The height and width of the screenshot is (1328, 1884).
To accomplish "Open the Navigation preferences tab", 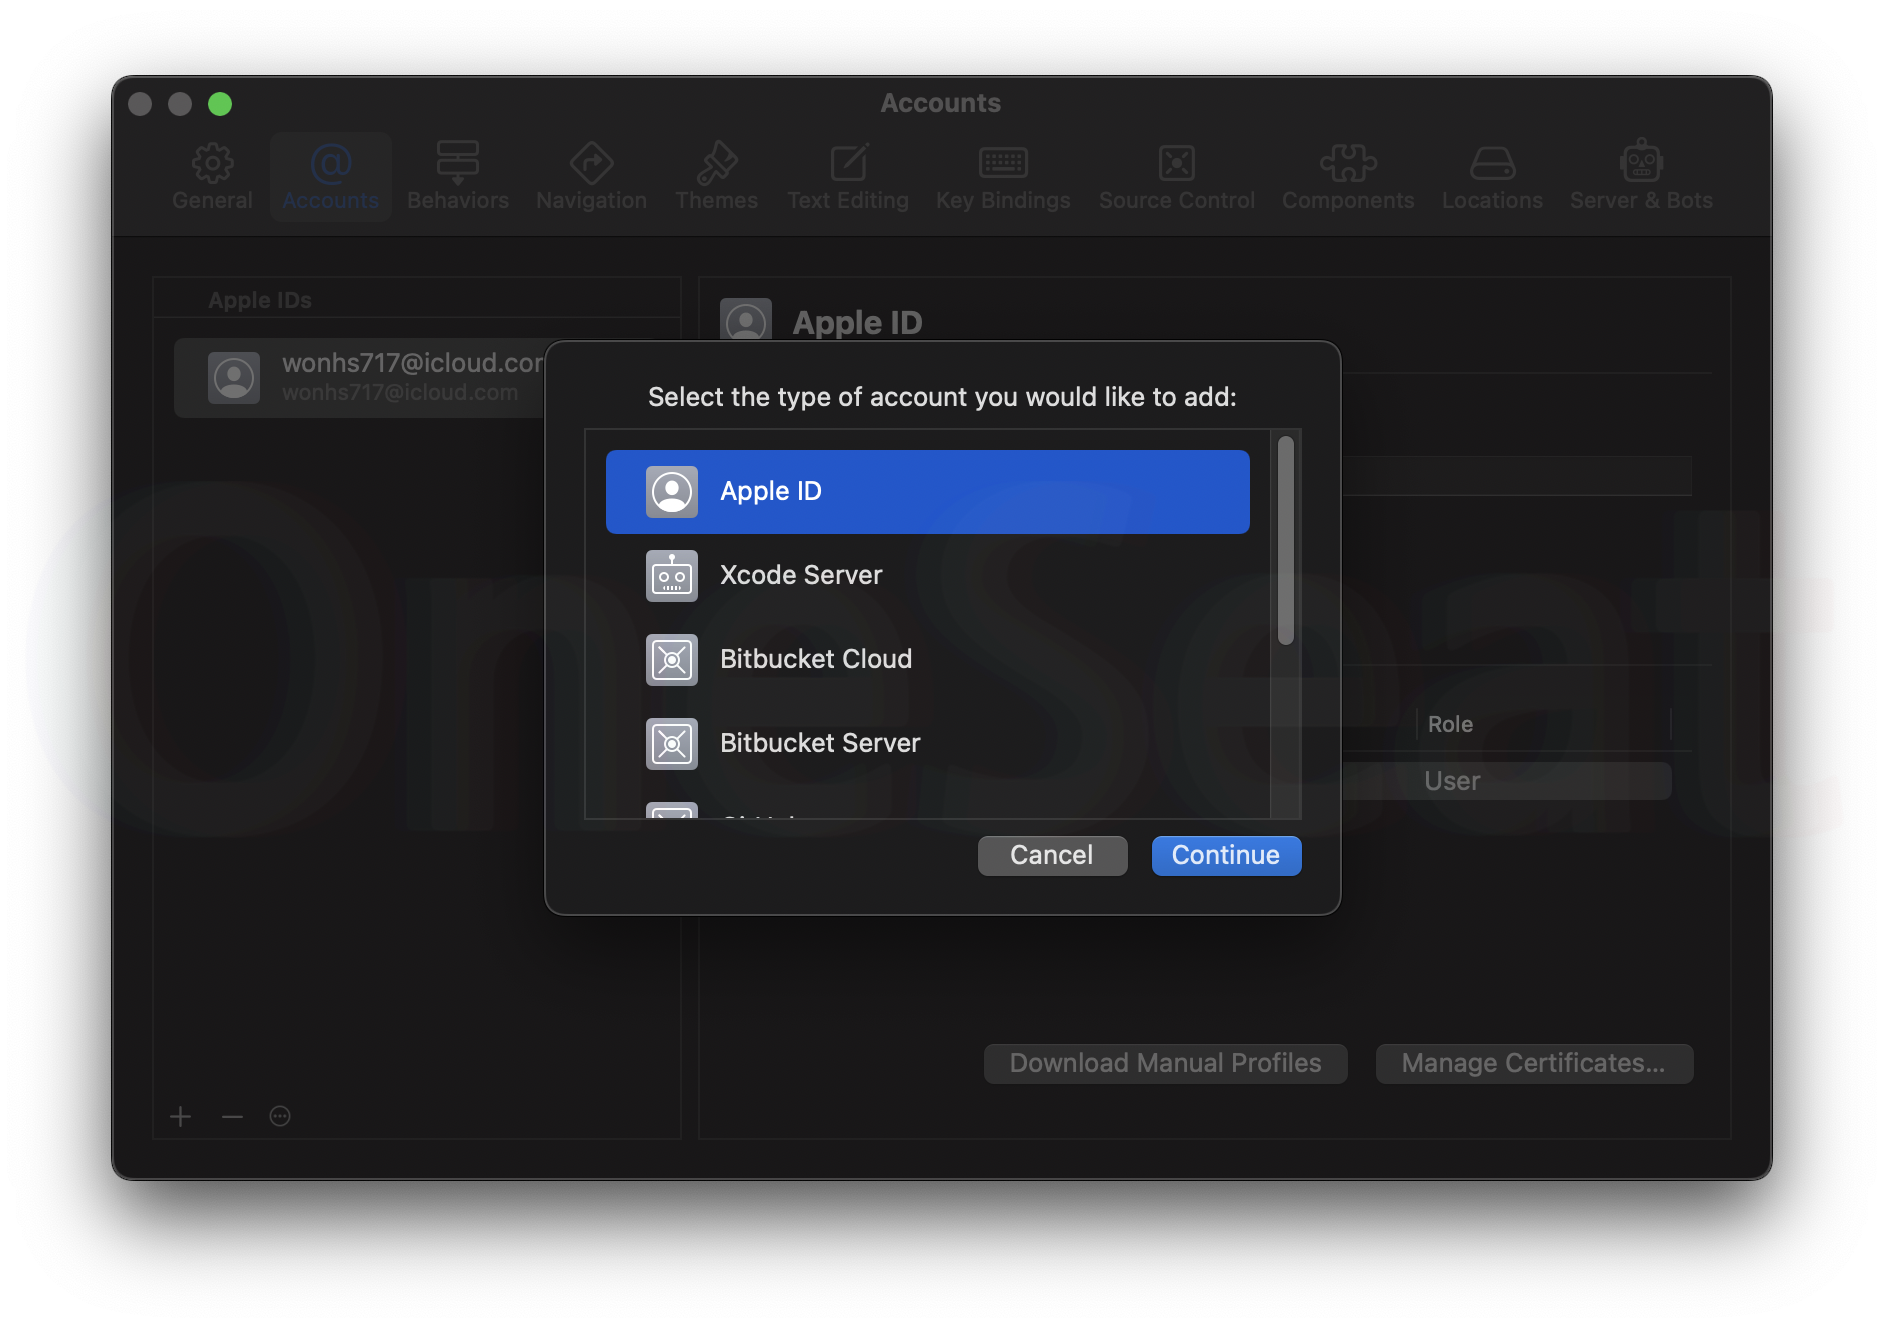I will point(591,177).
